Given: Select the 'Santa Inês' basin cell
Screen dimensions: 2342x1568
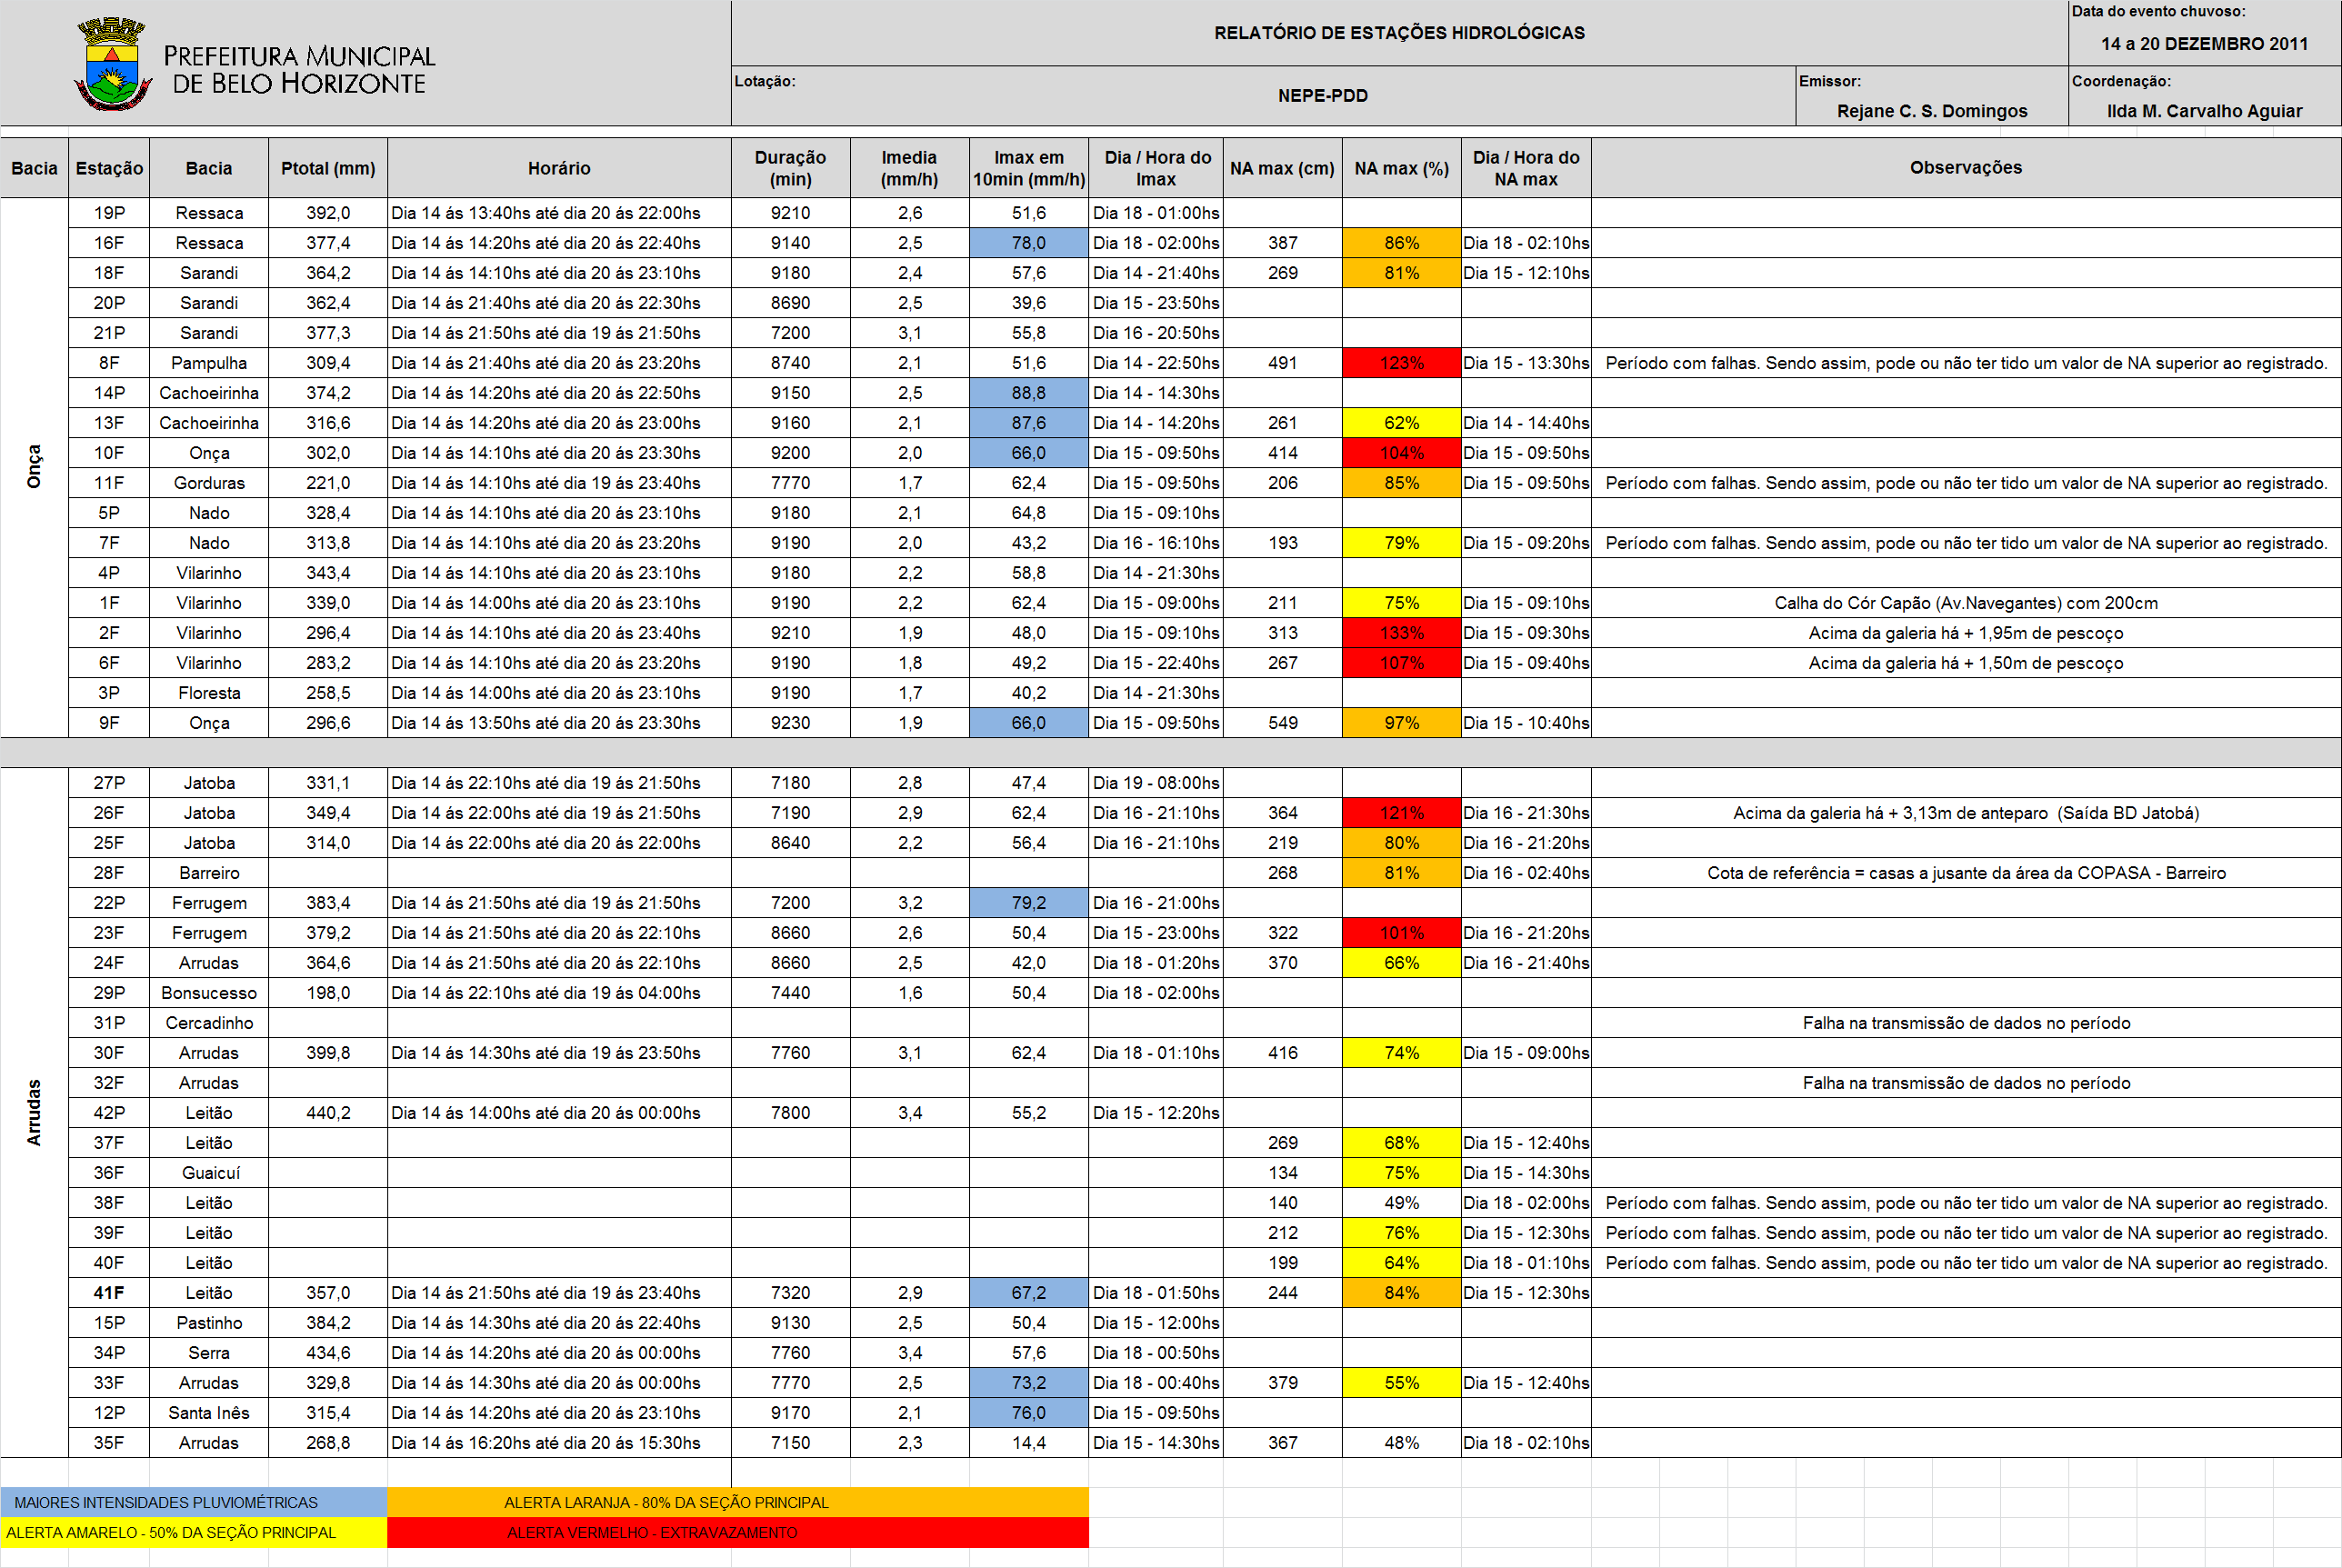Looking at the screenshot, I should click(209, 1413).
